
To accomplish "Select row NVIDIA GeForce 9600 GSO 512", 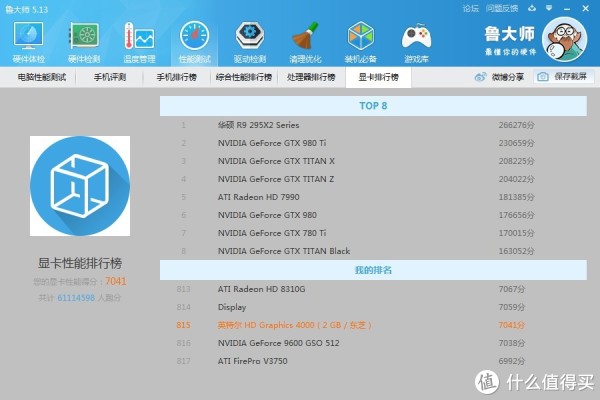I will pyautogui.click(x=373, y=343).
